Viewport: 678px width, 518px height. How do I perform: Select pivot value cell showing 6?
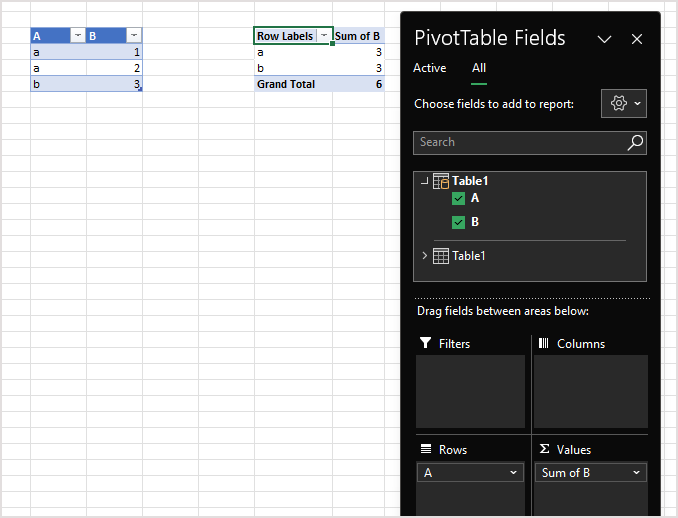(x=358, y=84)
